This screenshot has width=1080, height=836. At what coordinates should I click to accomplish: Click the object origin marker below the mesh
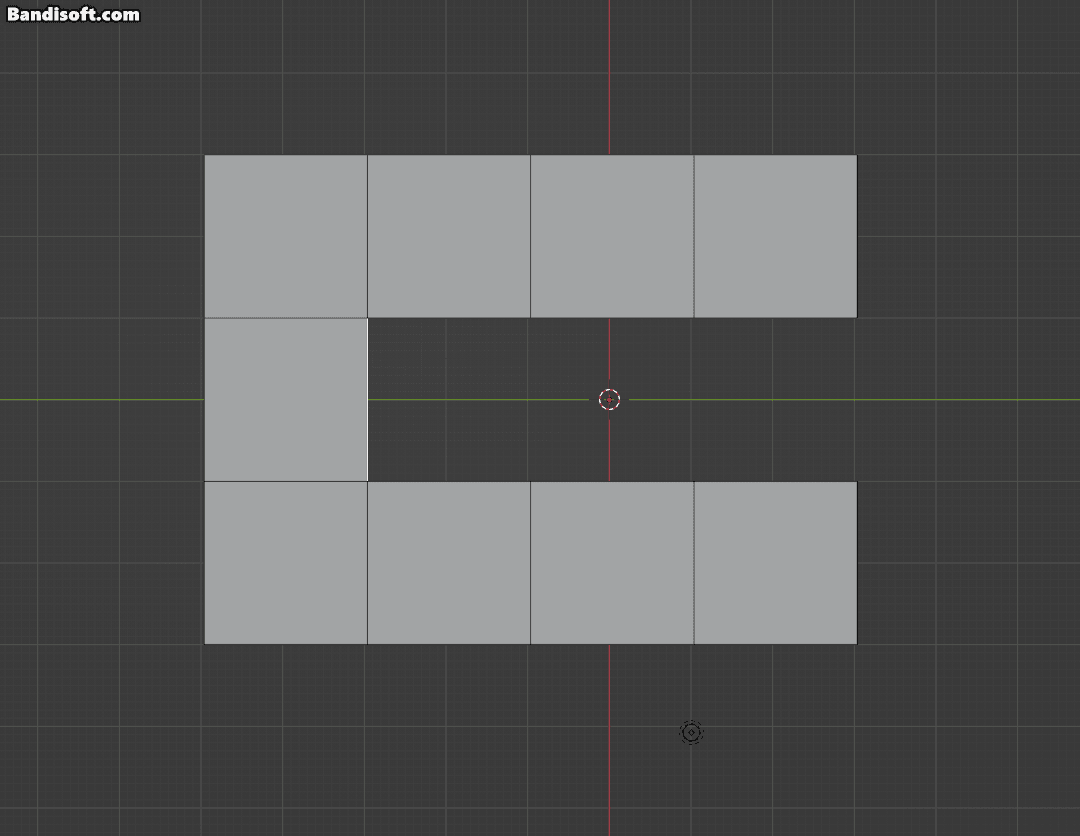pos(691,733)
